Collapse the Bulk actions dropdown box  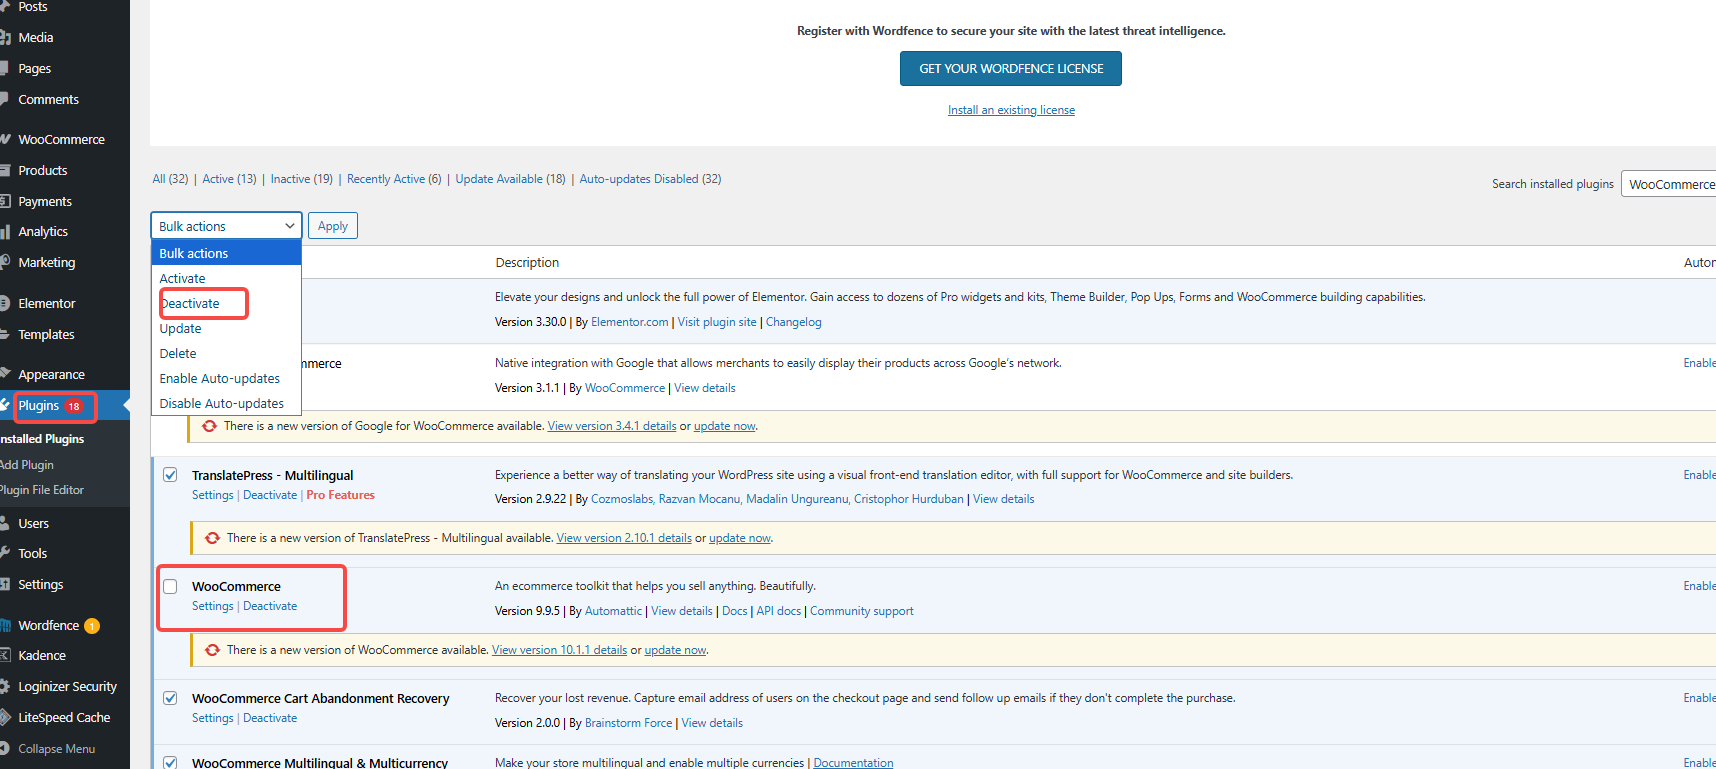tap(225, 226)
